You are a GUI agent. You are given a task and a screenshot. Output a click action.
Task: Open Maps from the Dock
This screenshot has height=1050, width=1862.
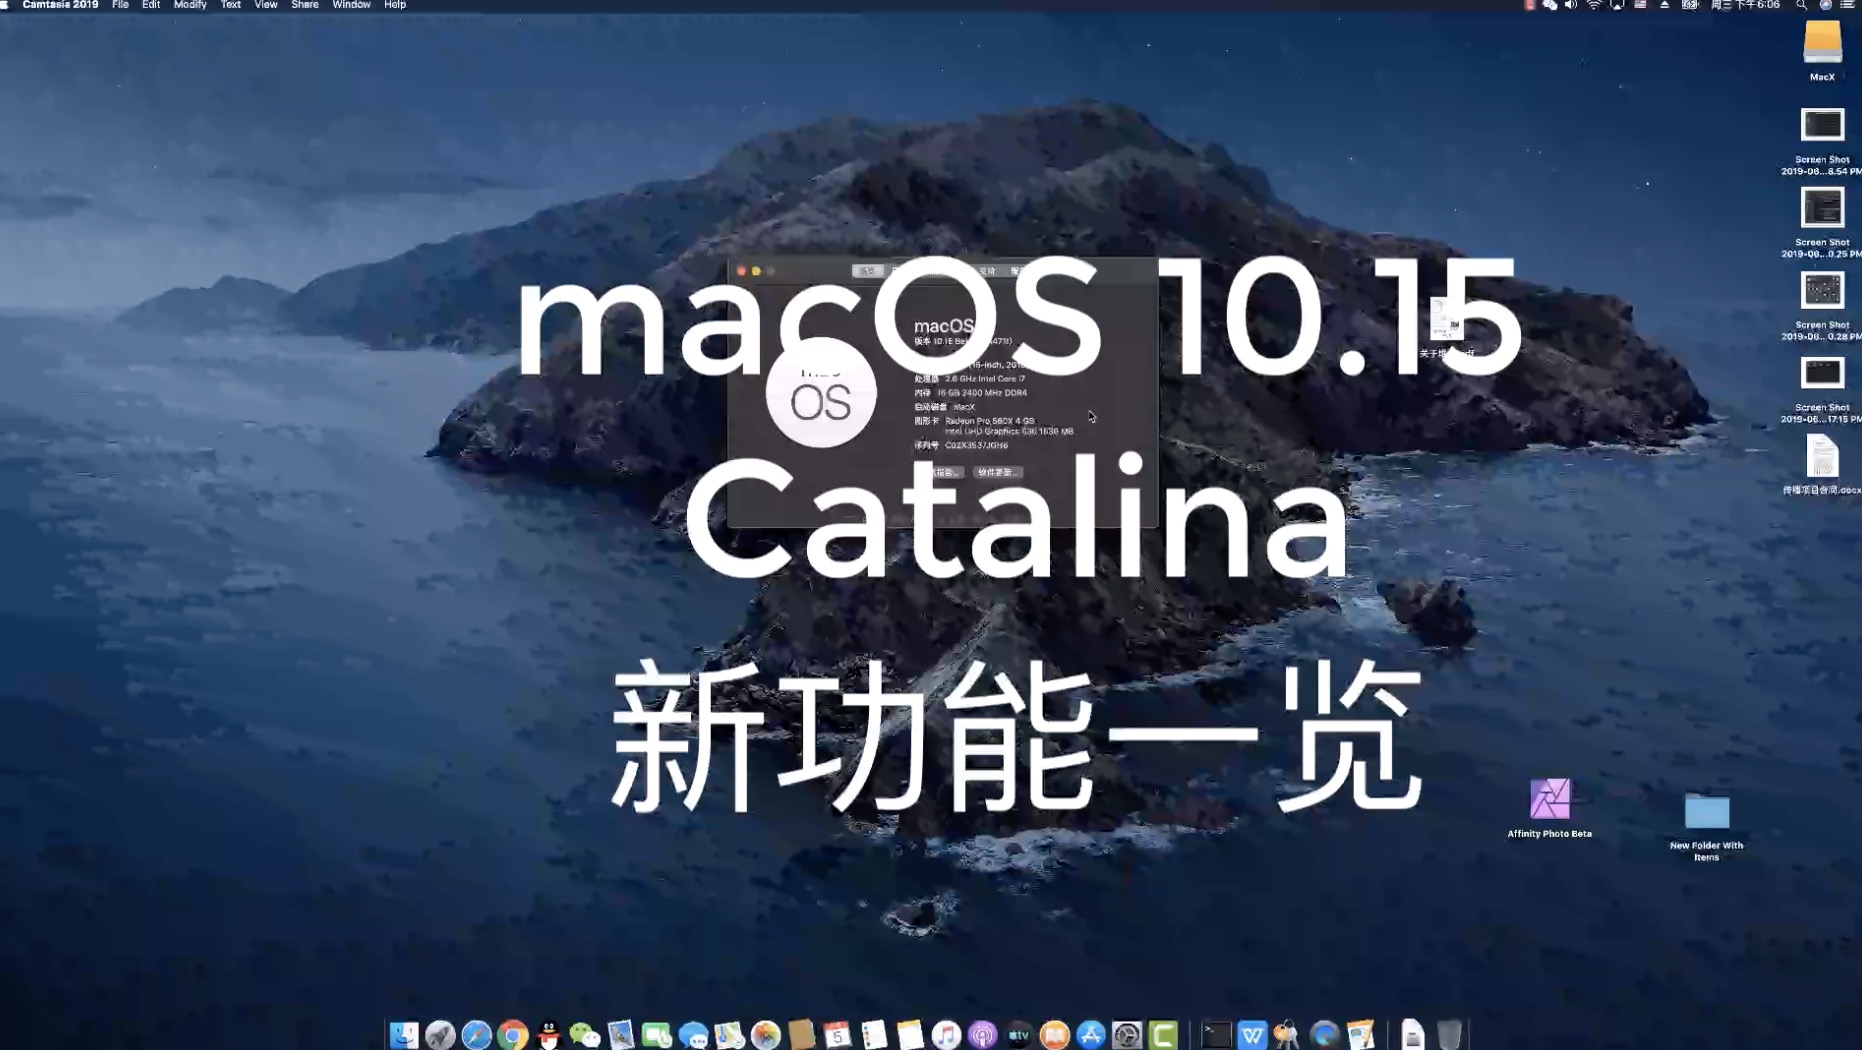pyautogui.click(x=729, y=1034)
